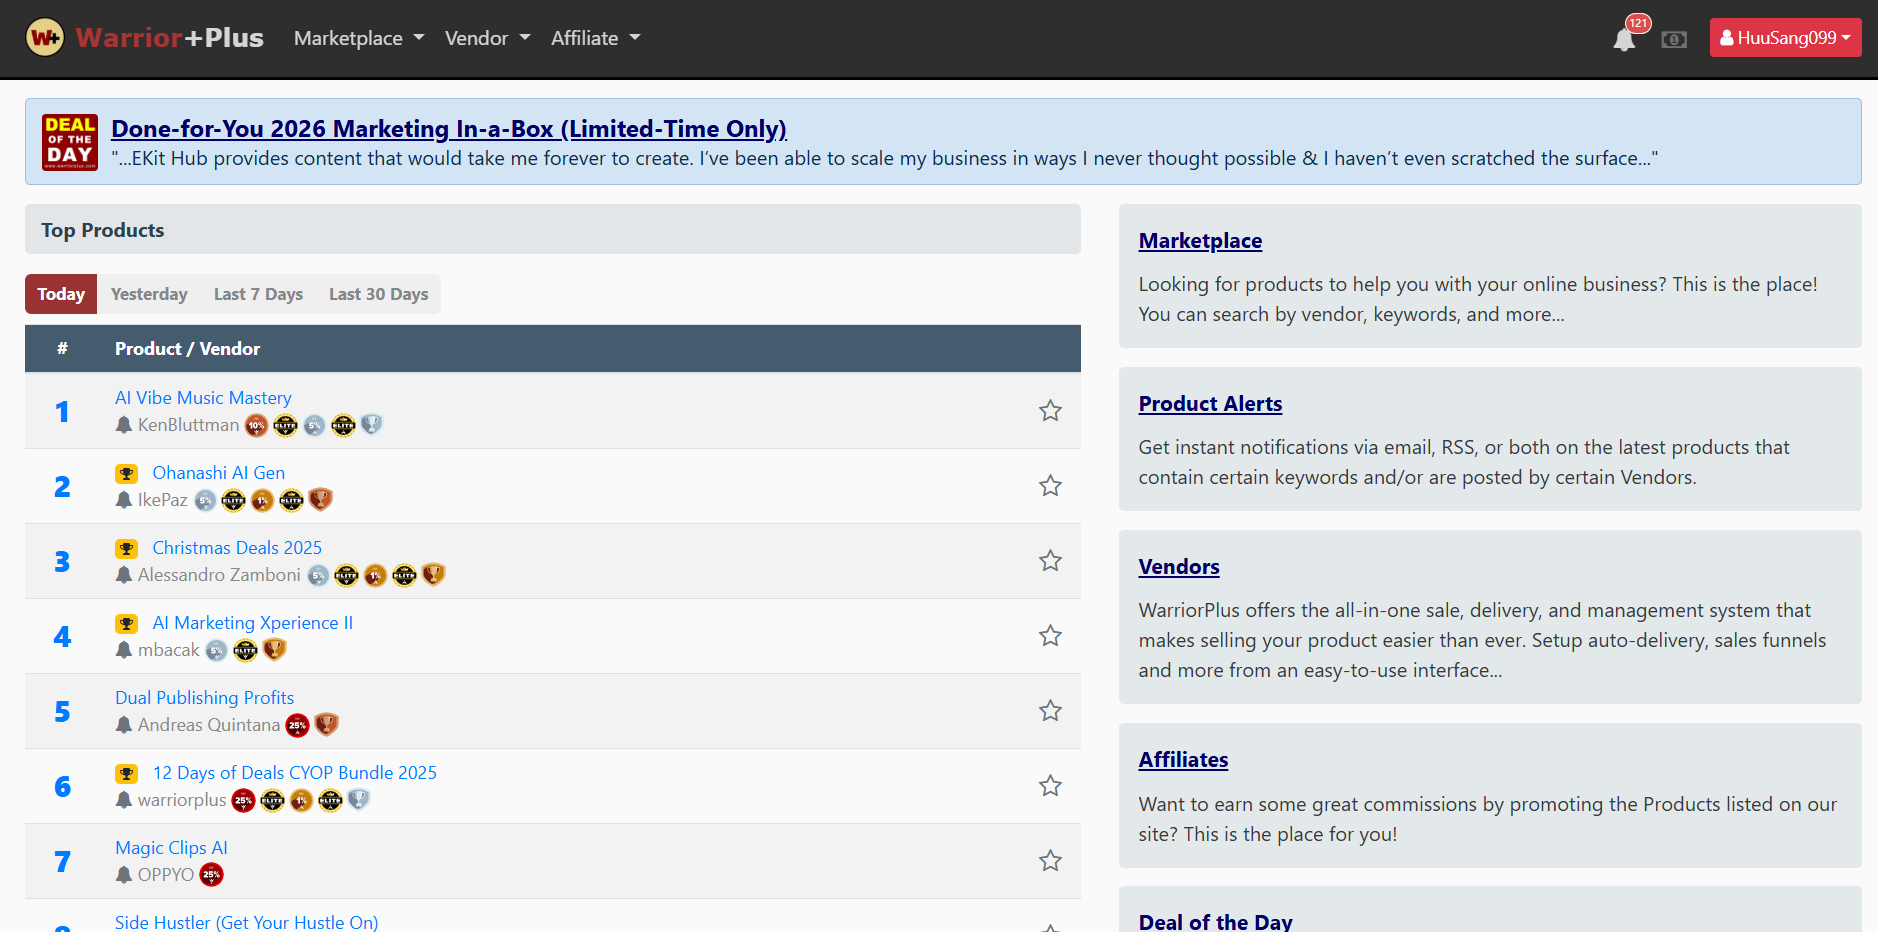Toggle the star for Magic Clips AI
Viewport: 1878px width, 932px height.
click(x=1050, y=861)
